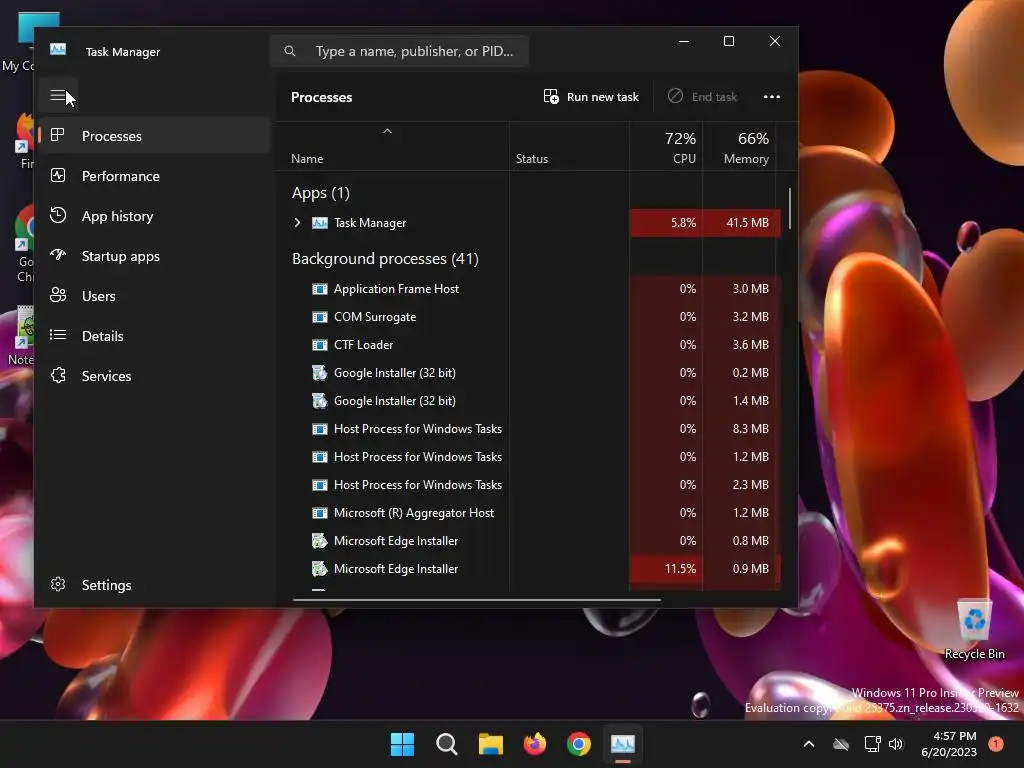
Task: Launch Firefox from the taskbar
Action: 535,744
